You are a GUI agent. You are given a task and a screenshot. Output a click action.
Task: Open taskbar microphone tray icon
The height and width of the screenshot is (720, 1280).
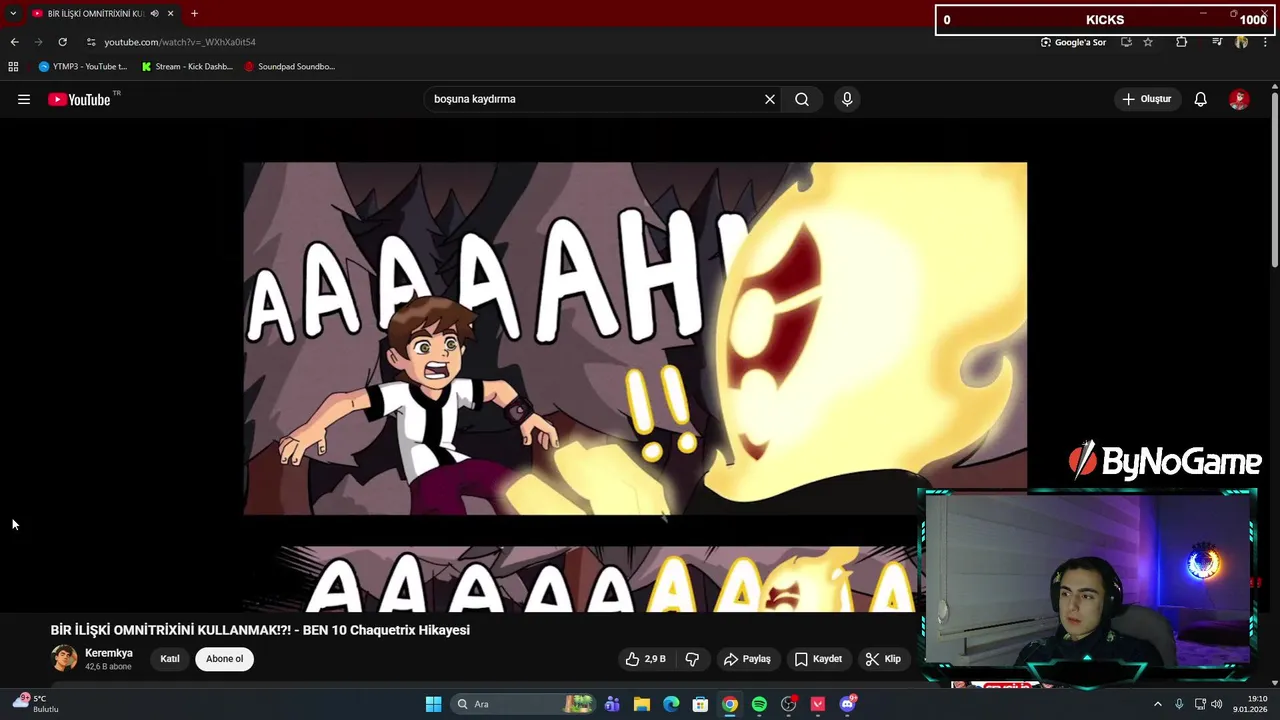point(1179,704)
